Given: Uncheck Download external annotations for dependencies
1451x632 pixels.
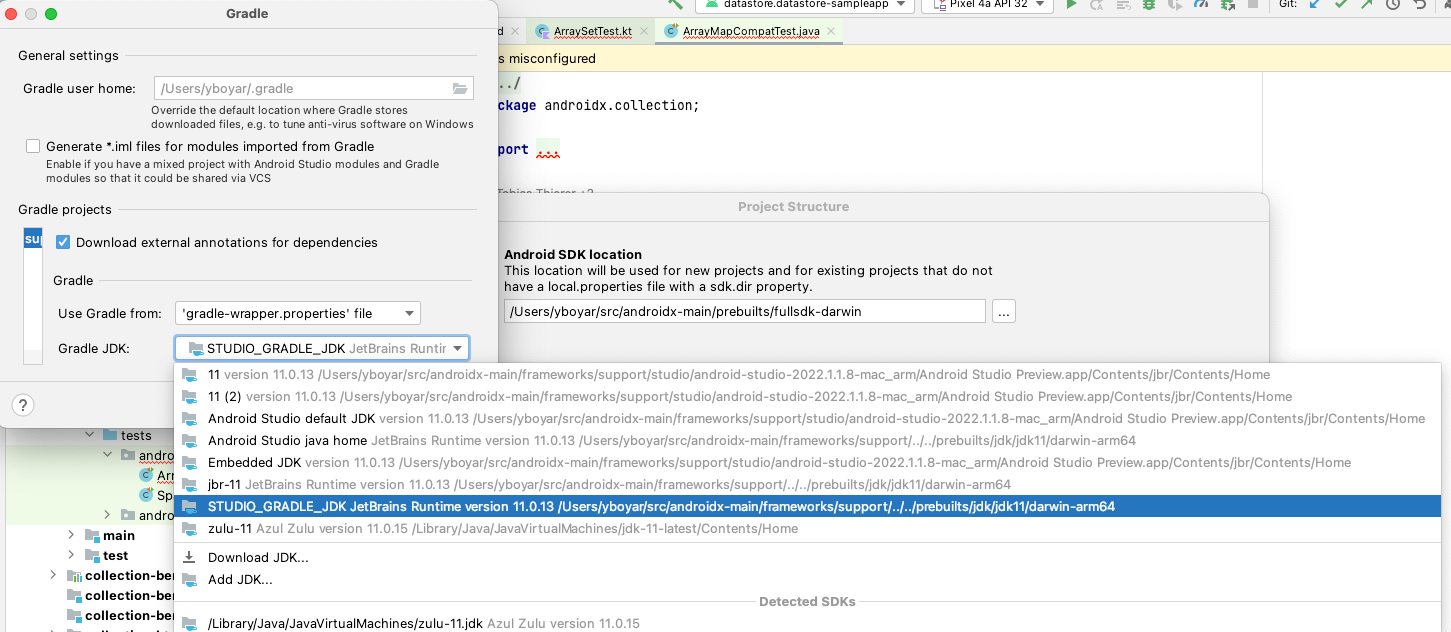Looking at the screenshot, I should click(63, 242).
